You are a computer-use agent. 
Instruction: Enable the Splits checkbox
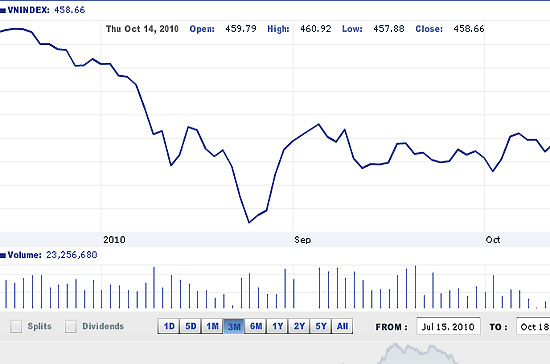pyautogui.click(x=16, y=326)
